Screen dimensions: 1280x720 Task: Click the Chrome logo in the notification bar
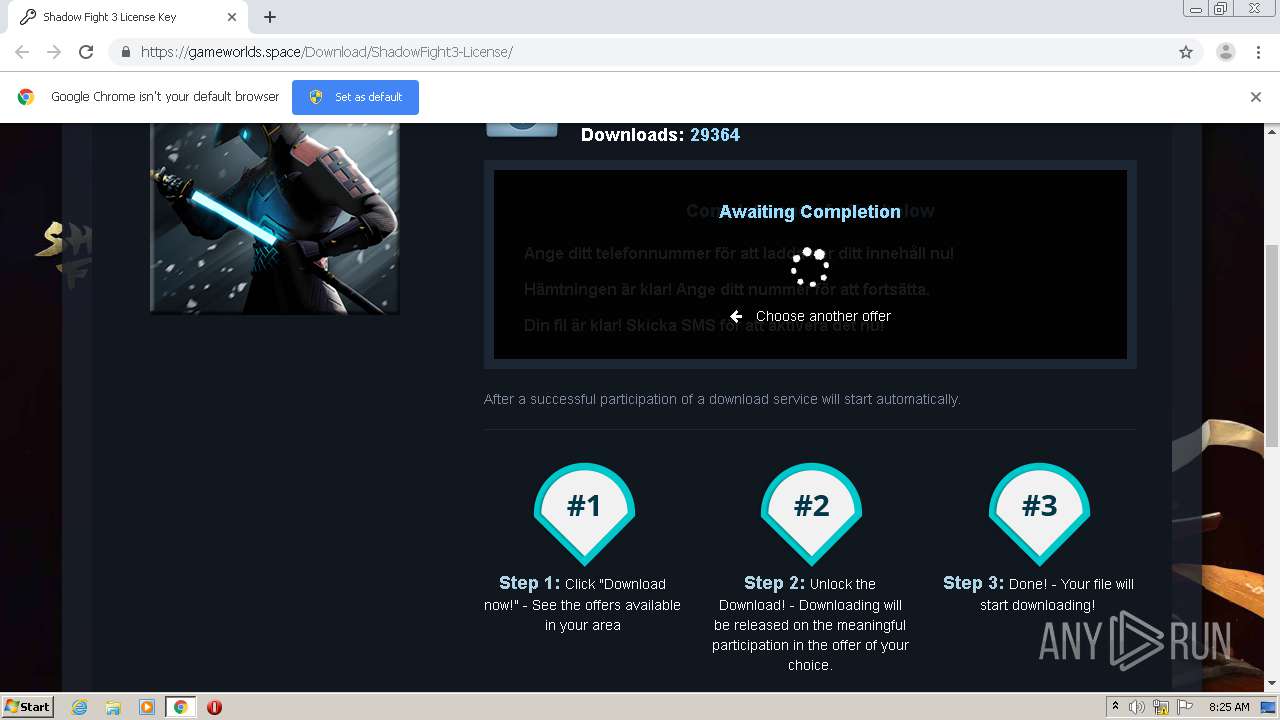[26, 97]
